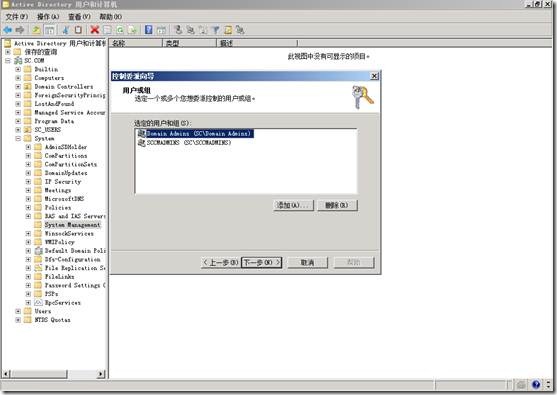Click the Filter funnel toolbar icon
This screenshot has height=395, width=557.
click(x=215, y=30)
